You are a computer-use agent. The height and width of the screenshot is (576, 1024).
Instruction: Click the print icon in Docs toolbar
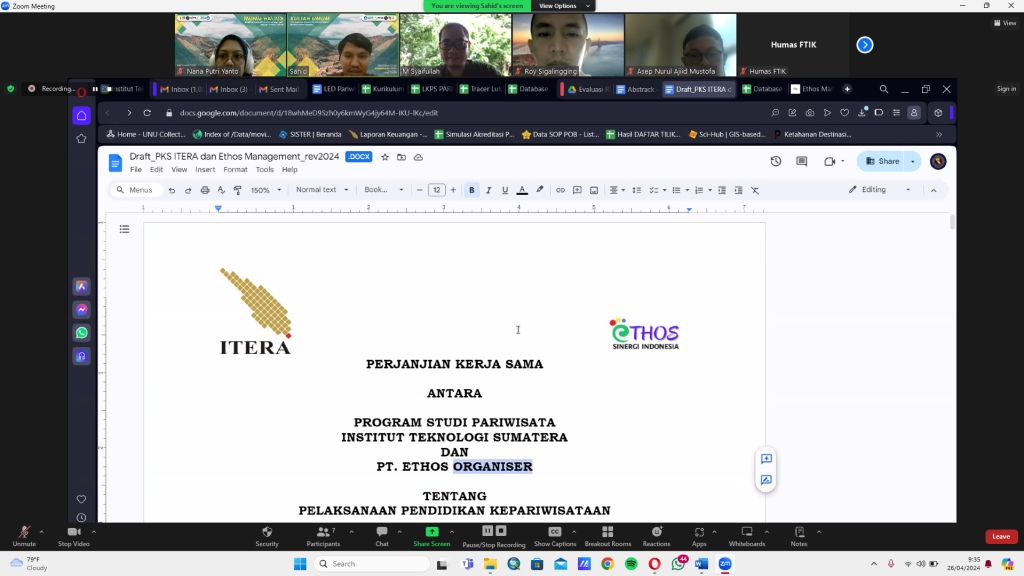(x=205, y=190)
